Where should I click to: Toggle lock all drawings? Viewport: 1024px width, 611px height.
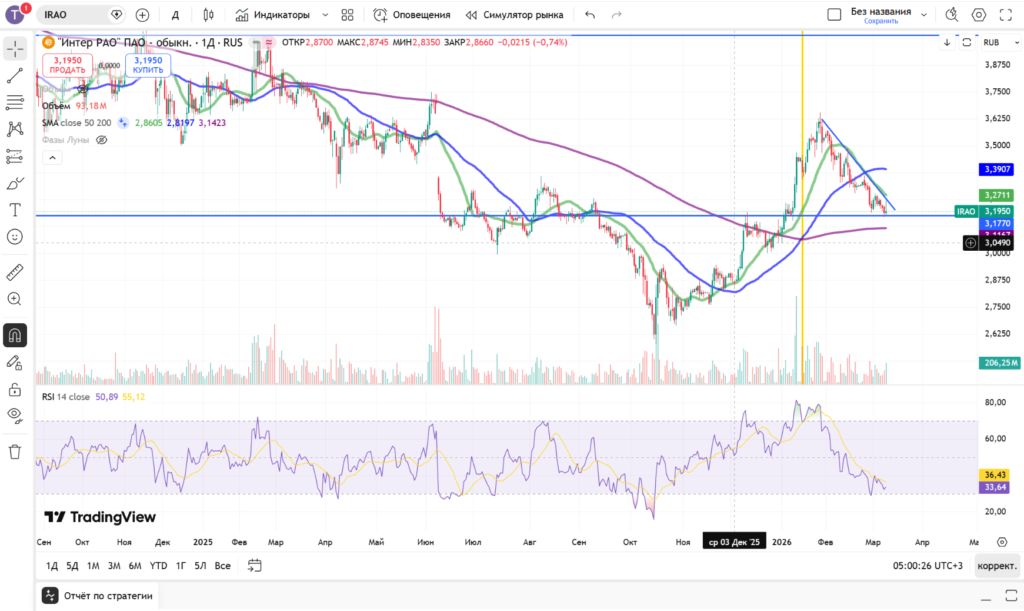click(x=15, y=390)
